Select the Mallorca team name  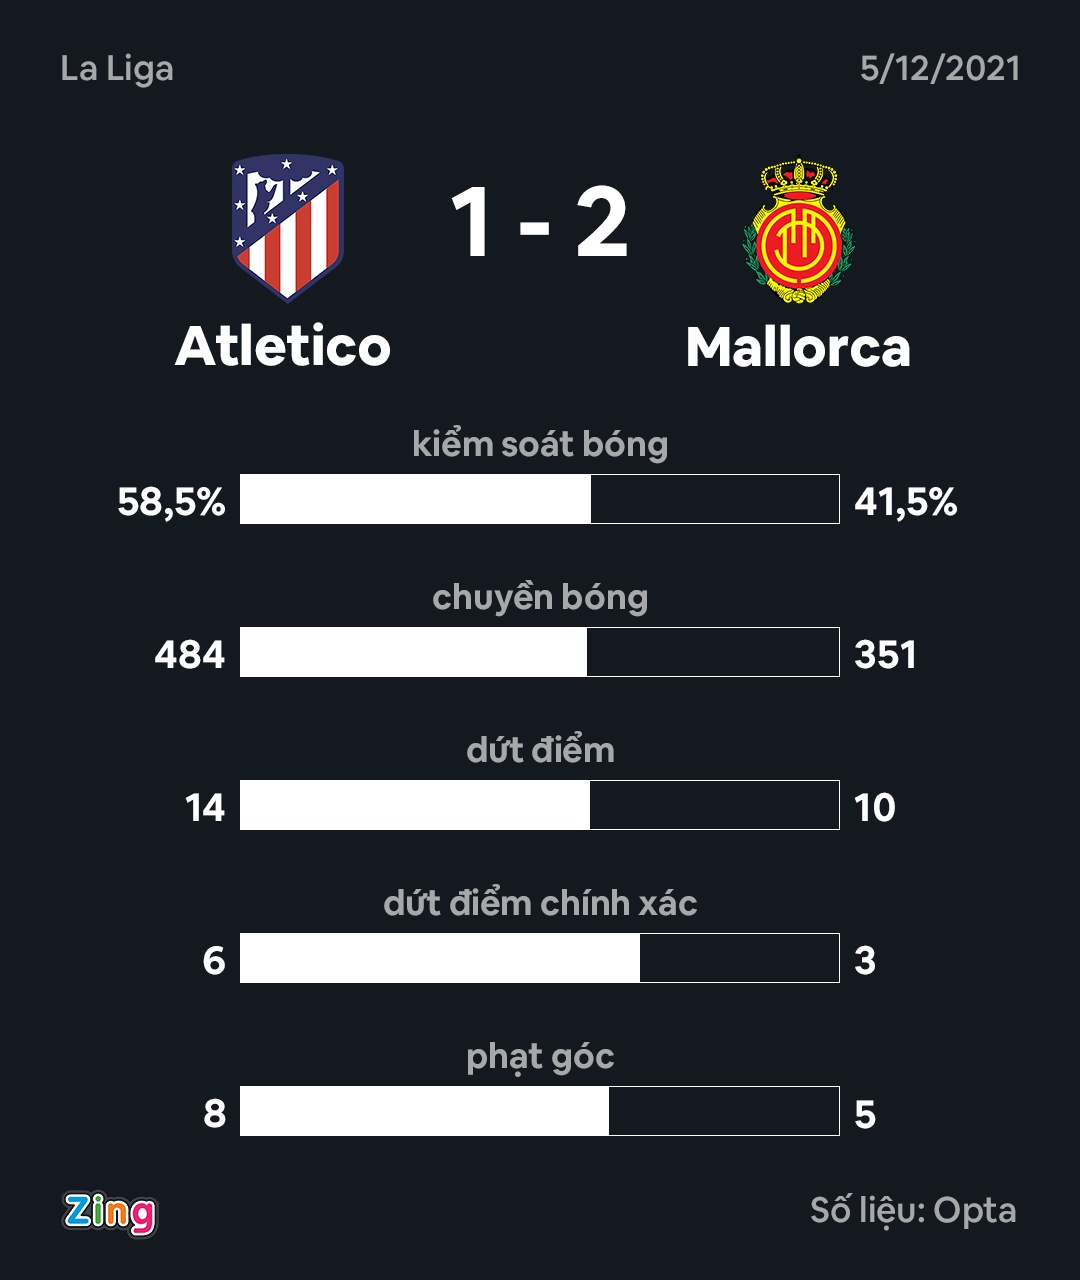798,348
